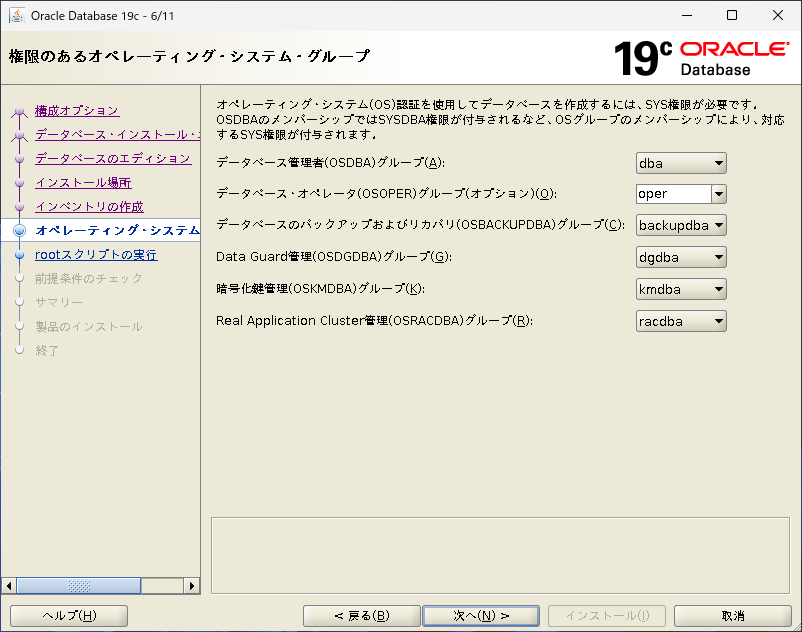
Task: Click the Java installer icon in title bar
Action: 17,16
